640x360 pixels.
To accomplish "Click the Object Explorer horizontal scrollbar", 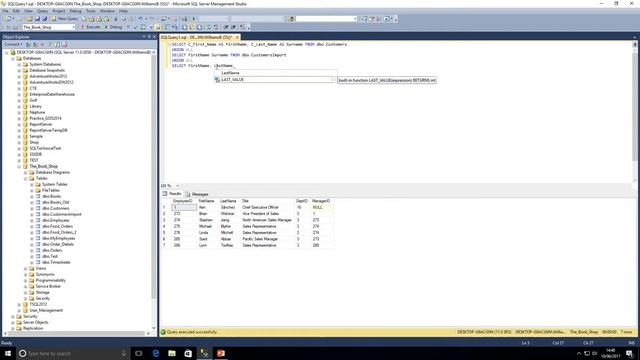I will coord(75,334).
